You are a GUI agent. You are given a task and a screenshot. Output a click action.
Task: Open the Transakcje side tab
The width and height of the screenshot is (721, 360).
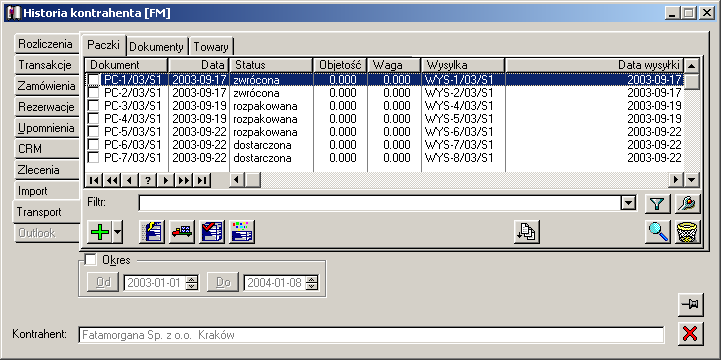coord(46,65)
